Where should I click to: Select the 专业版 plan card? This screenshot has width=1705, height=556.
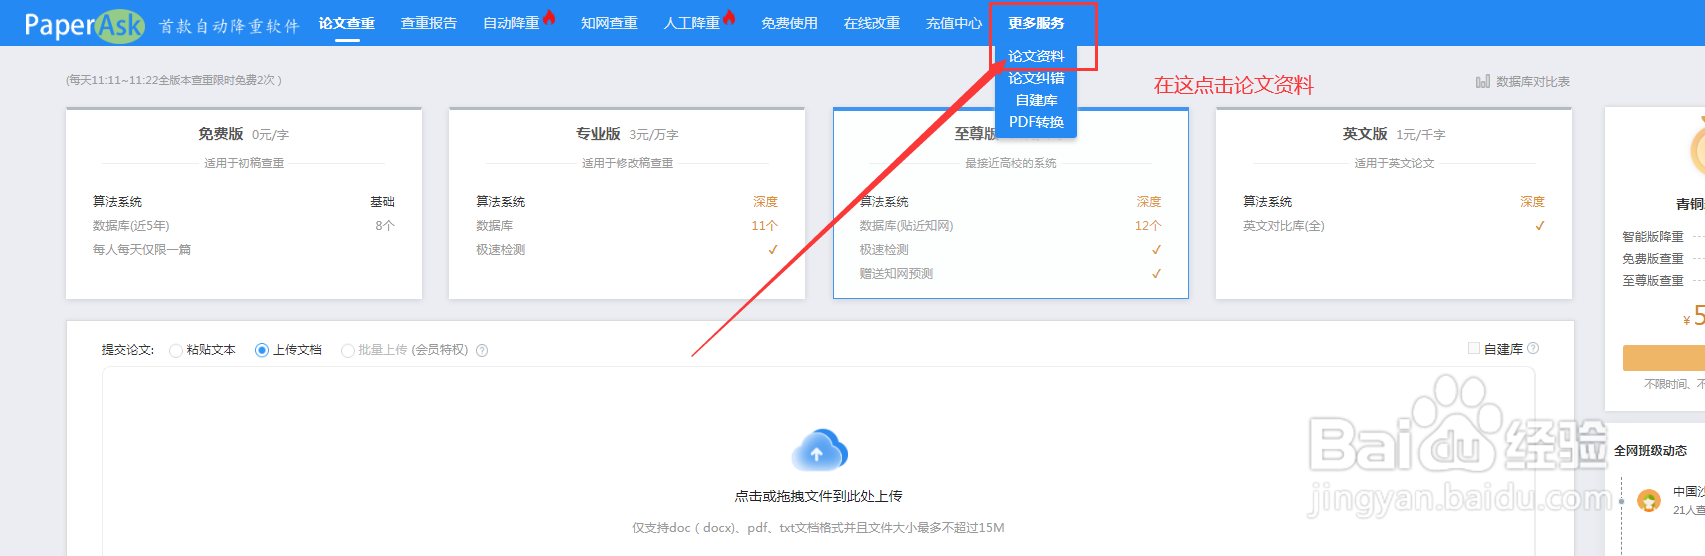627,203
